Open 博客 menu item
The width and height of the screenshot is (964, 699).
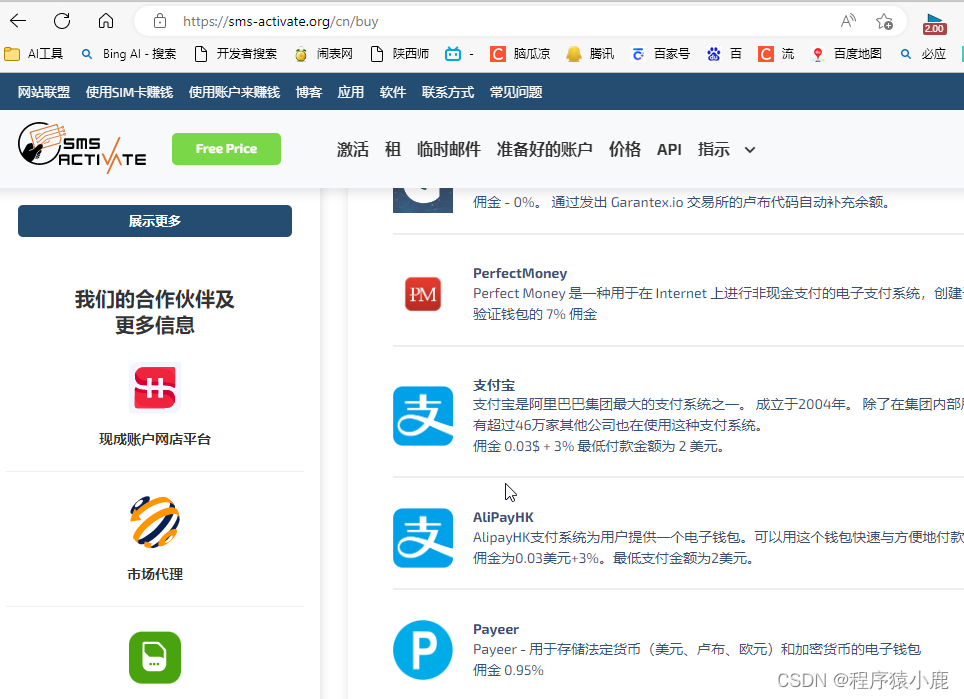click(309, 92)
